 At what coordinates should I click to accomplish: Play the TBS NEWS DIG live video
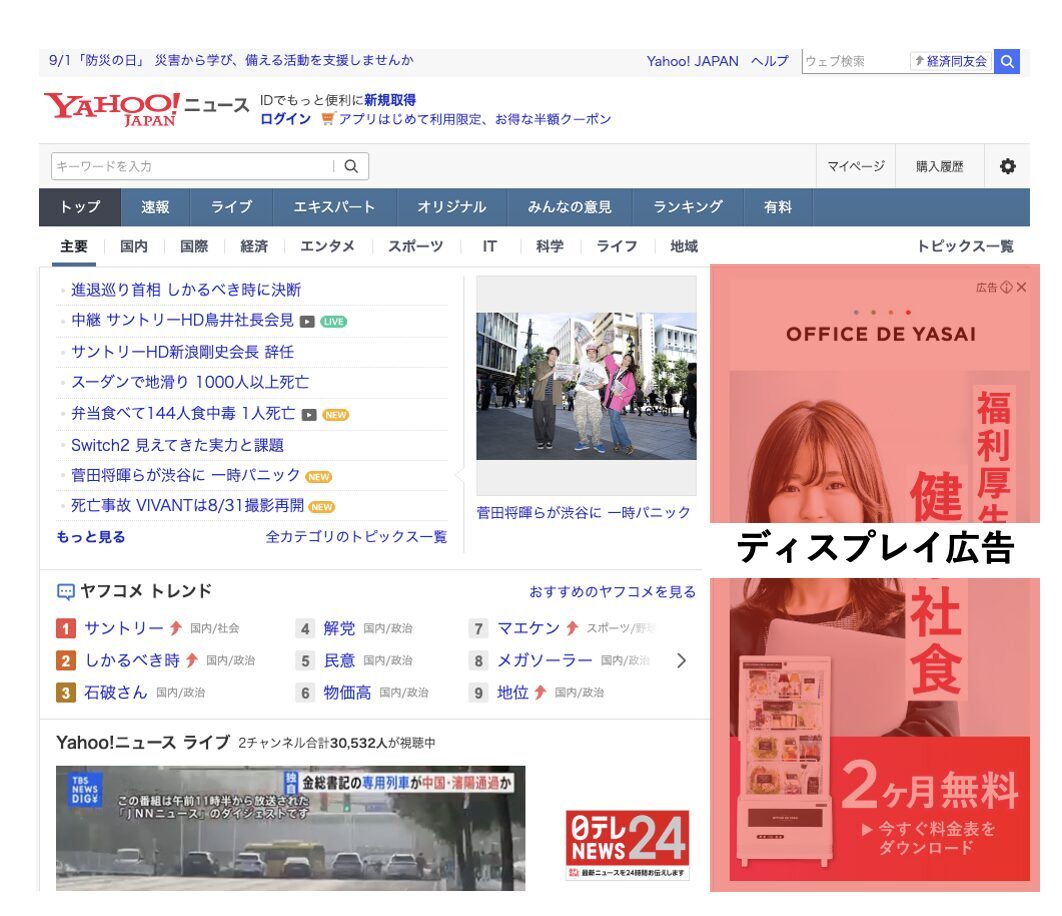point(291,828)
